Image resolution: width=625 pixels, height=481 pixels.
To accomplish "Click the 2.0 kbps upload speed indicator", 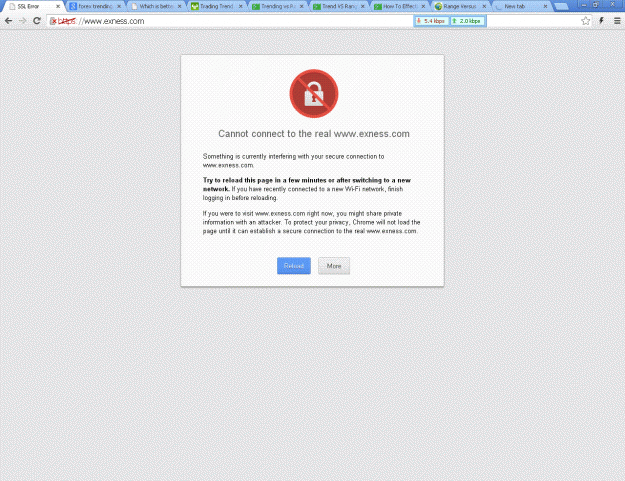I will tap(468, 21).
